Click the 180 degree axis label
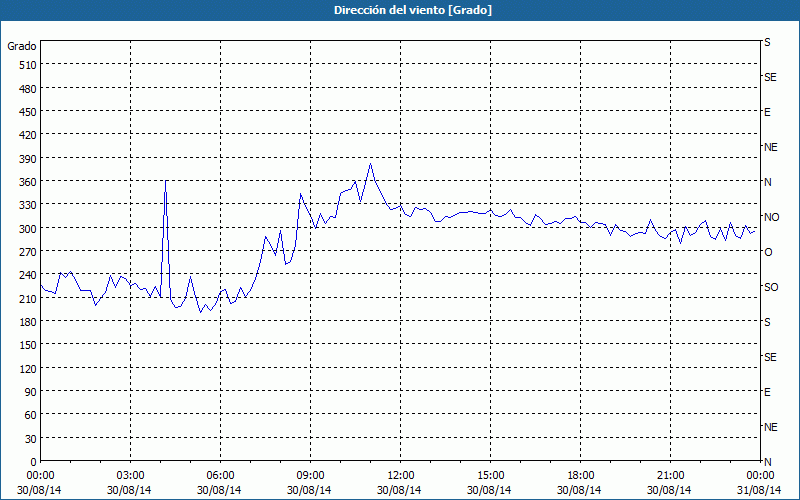This screenshot has height=500, width=800. (29, 322)
